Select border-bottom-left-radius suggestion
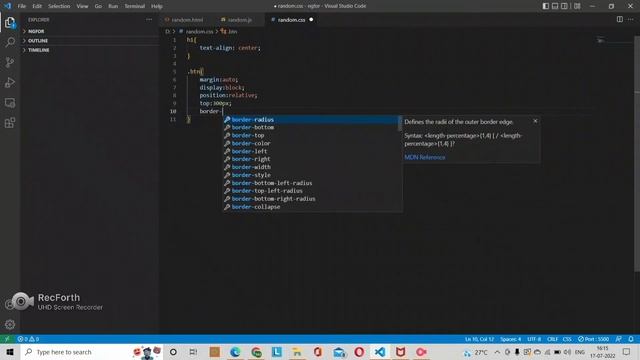 click(311, 183)
